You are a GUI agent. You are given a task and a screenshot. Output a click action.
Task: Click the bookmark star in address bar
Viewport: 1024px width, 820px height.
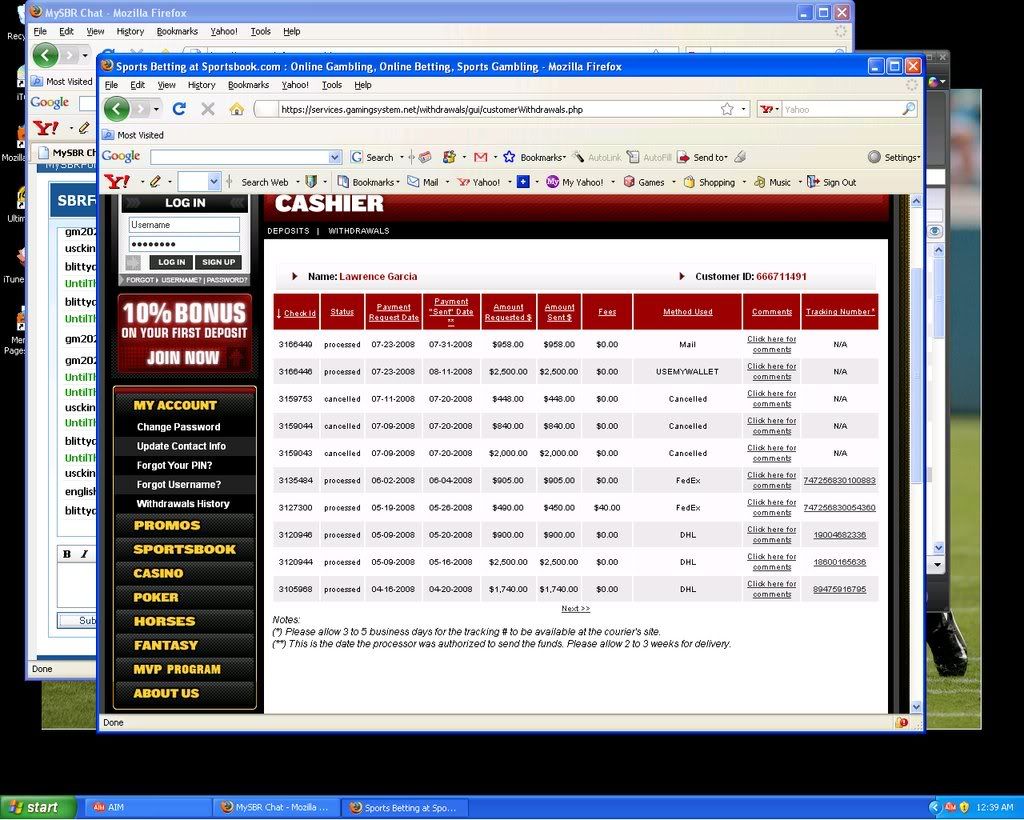click(727, 109)
